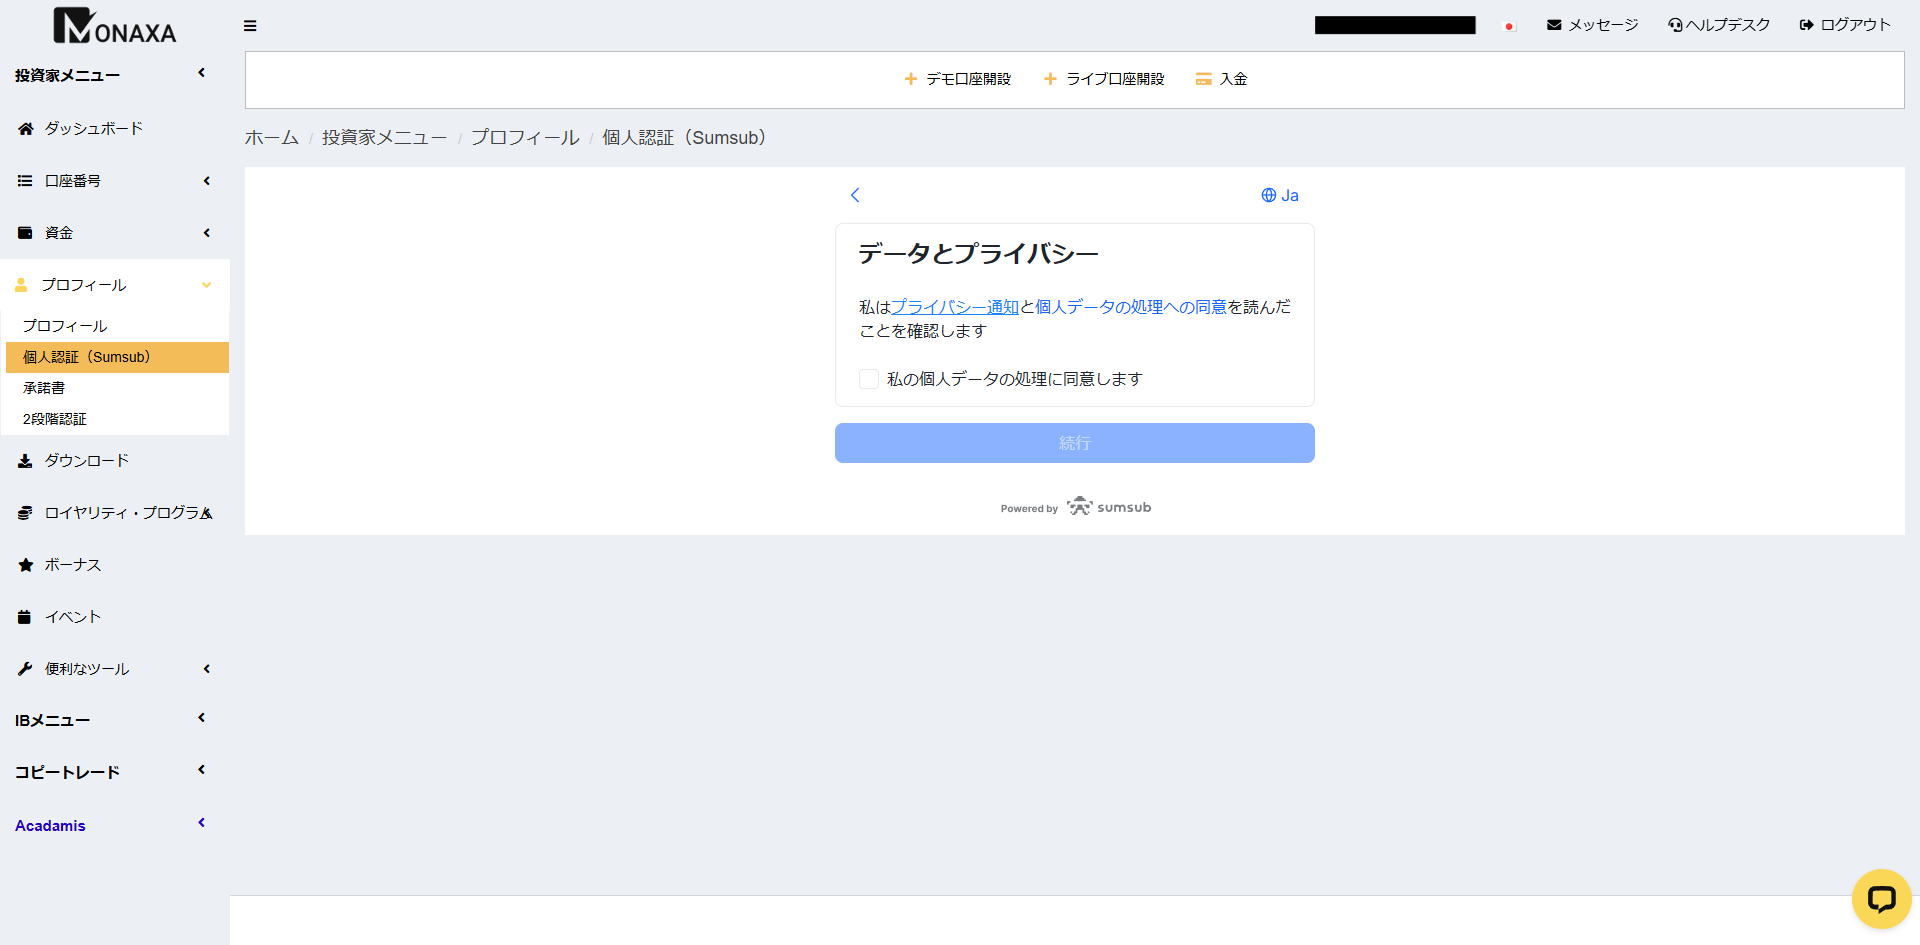Expand the 便利なツール sidebar menu

114,669
